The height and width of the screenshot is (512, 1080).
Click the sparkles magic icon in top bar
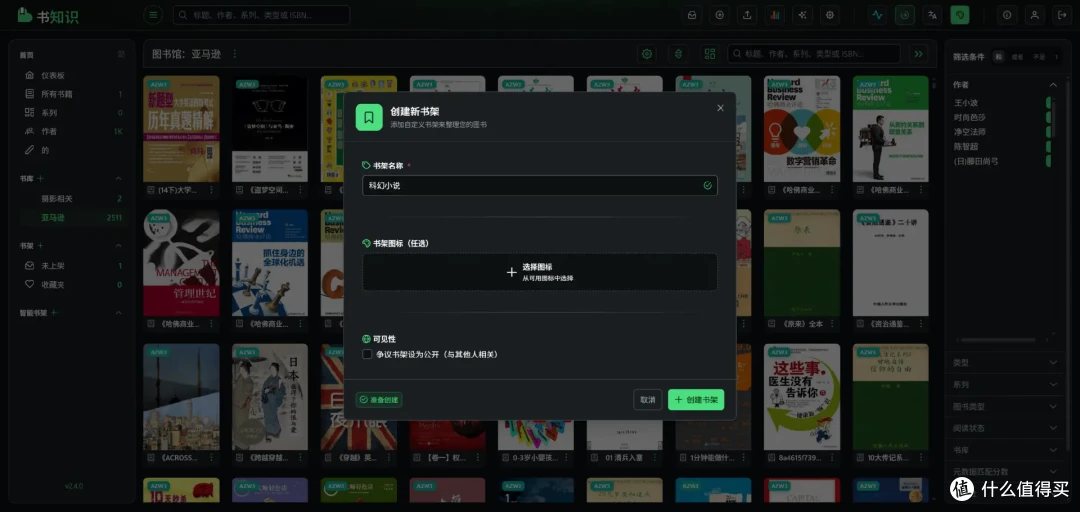tap(802, 14)
